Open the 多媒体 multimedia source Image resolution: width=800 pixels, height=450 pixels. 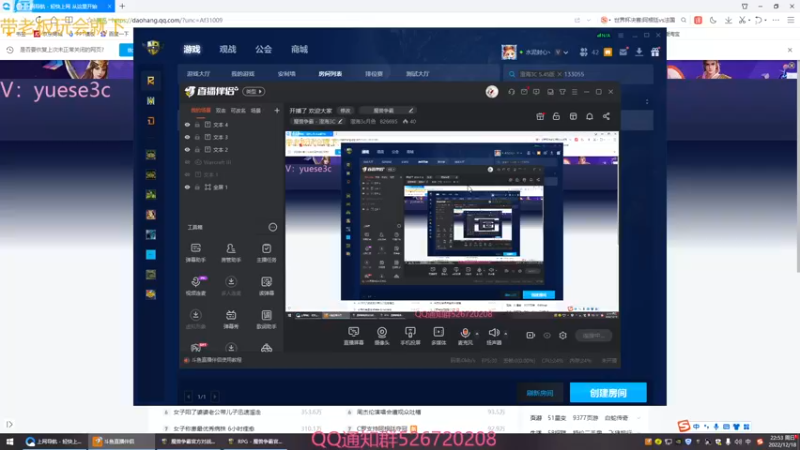(438, 336)
